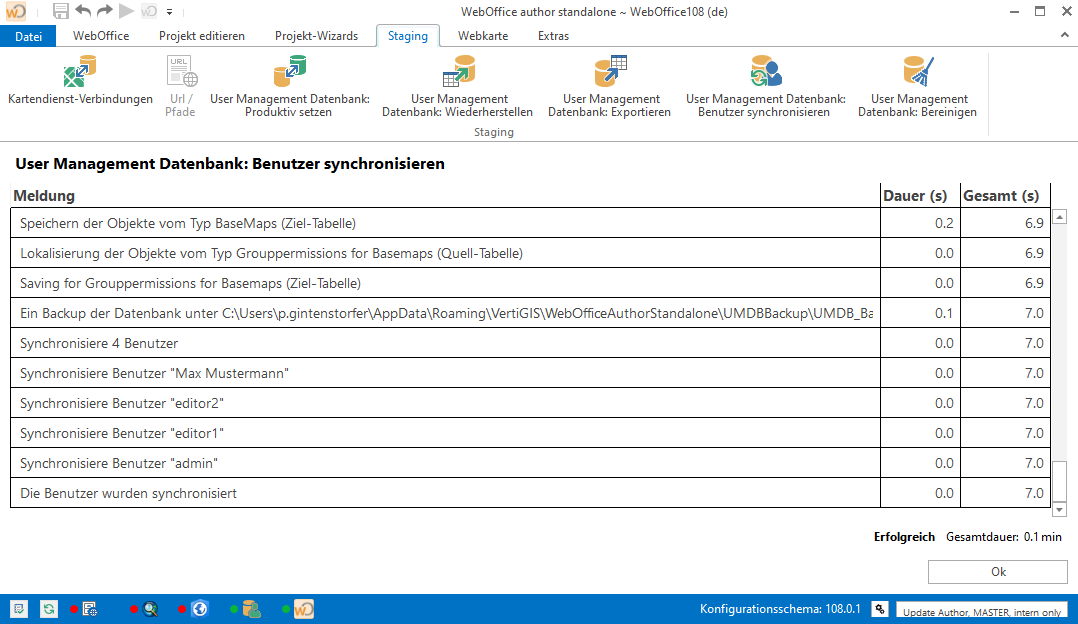Open the Datei menu
This screenshot has height=624, width=1078.
pos(28,35)
